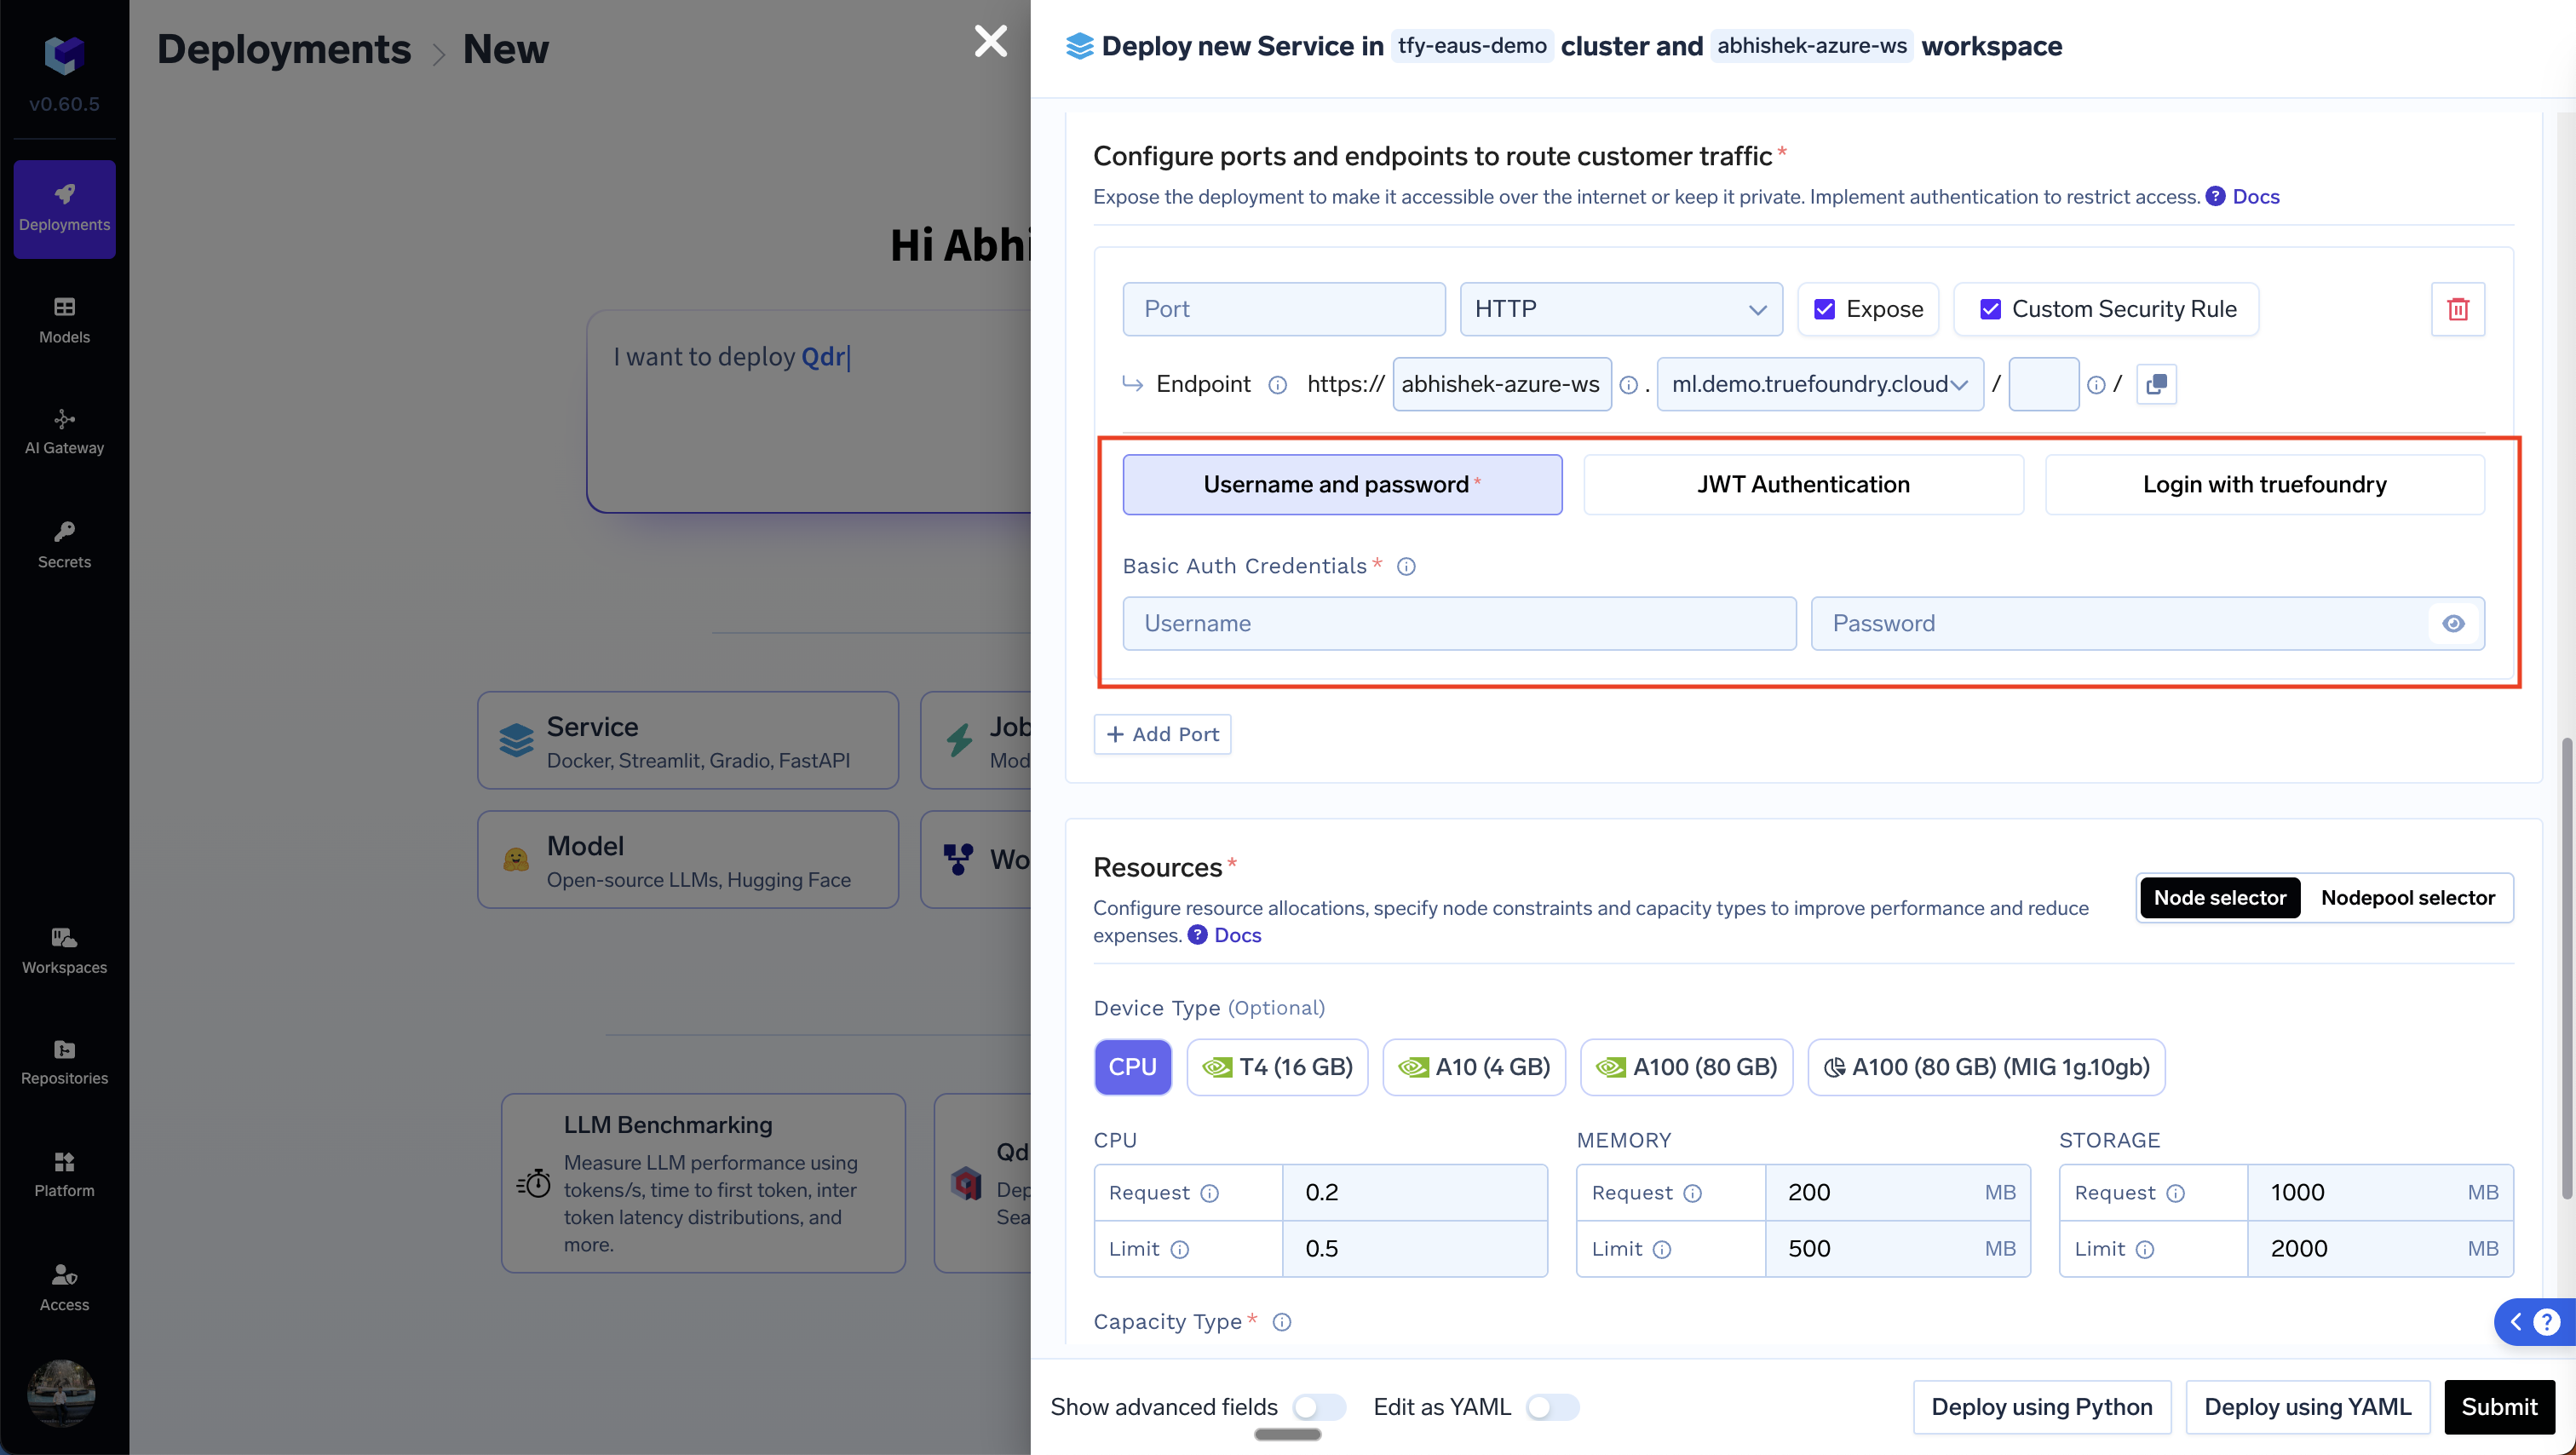Open AI Gateway in the sidebar
2576x1455 pixels.
[x=64, y=431]
